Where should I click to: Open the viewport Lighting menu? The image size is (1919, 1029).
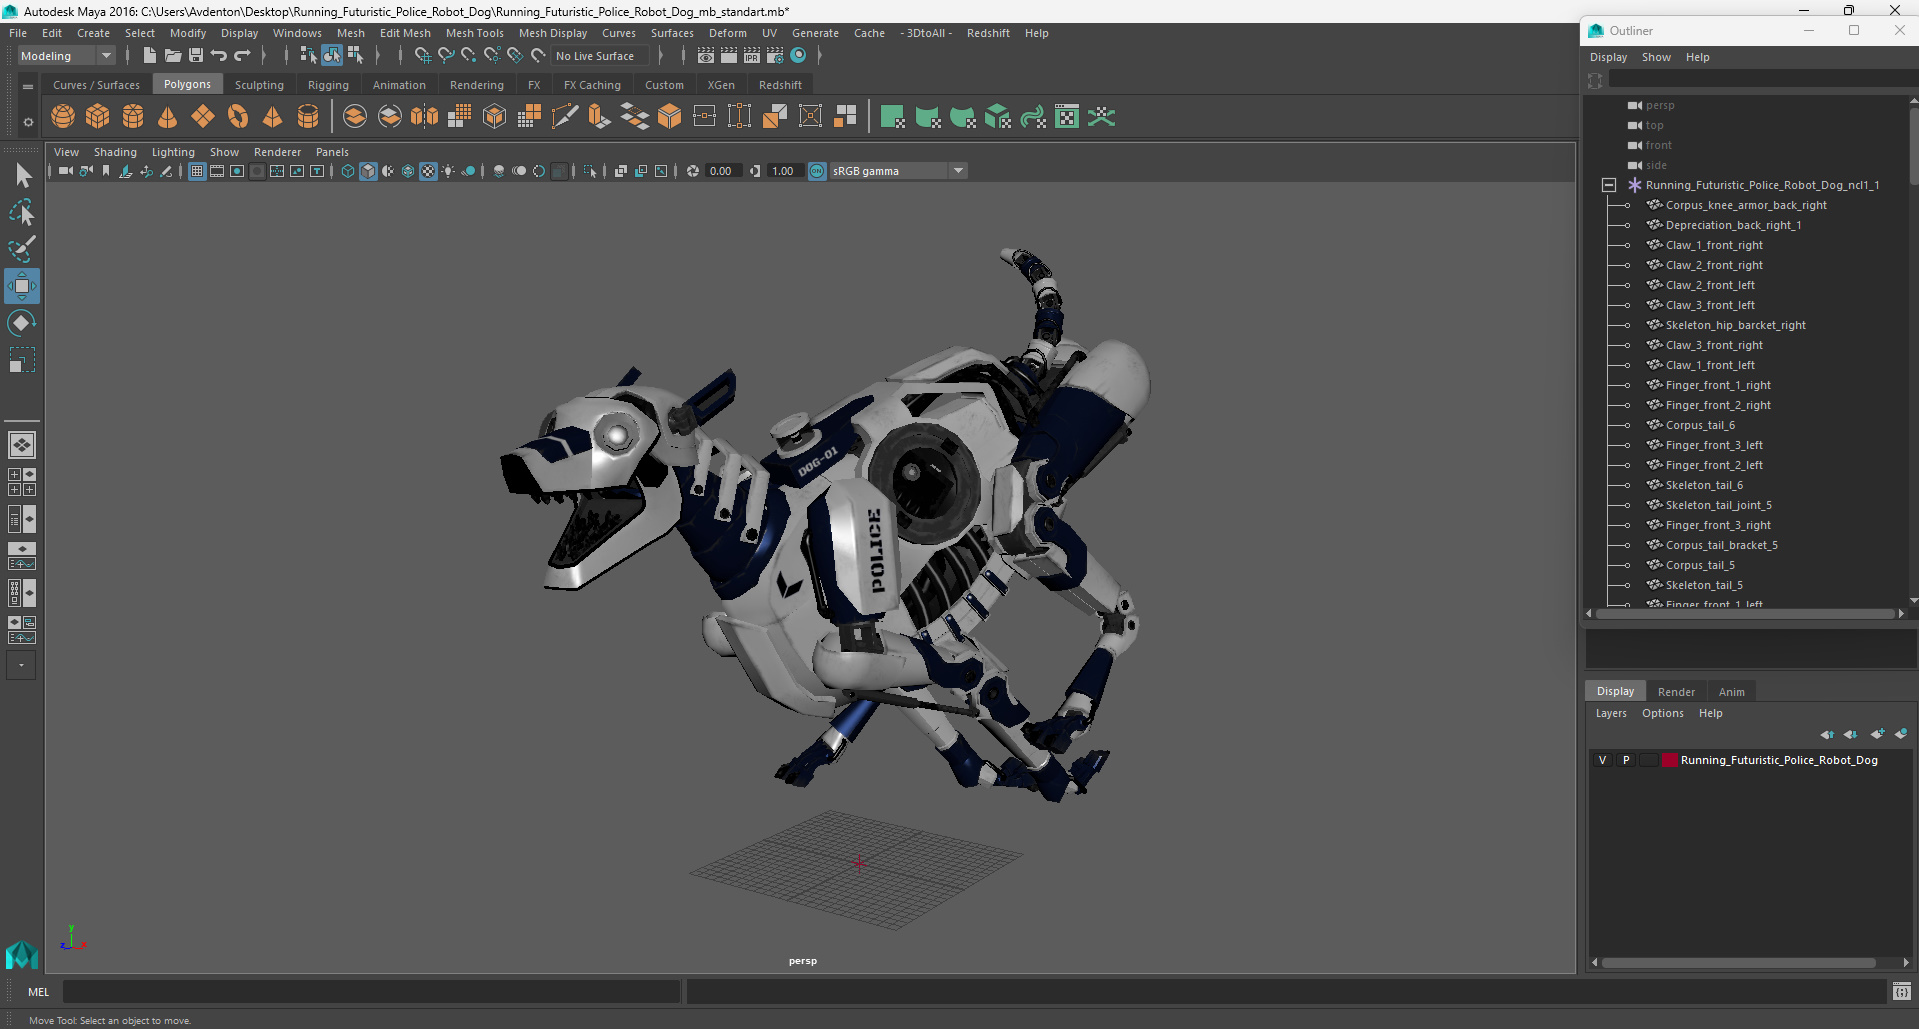(173, 152)
